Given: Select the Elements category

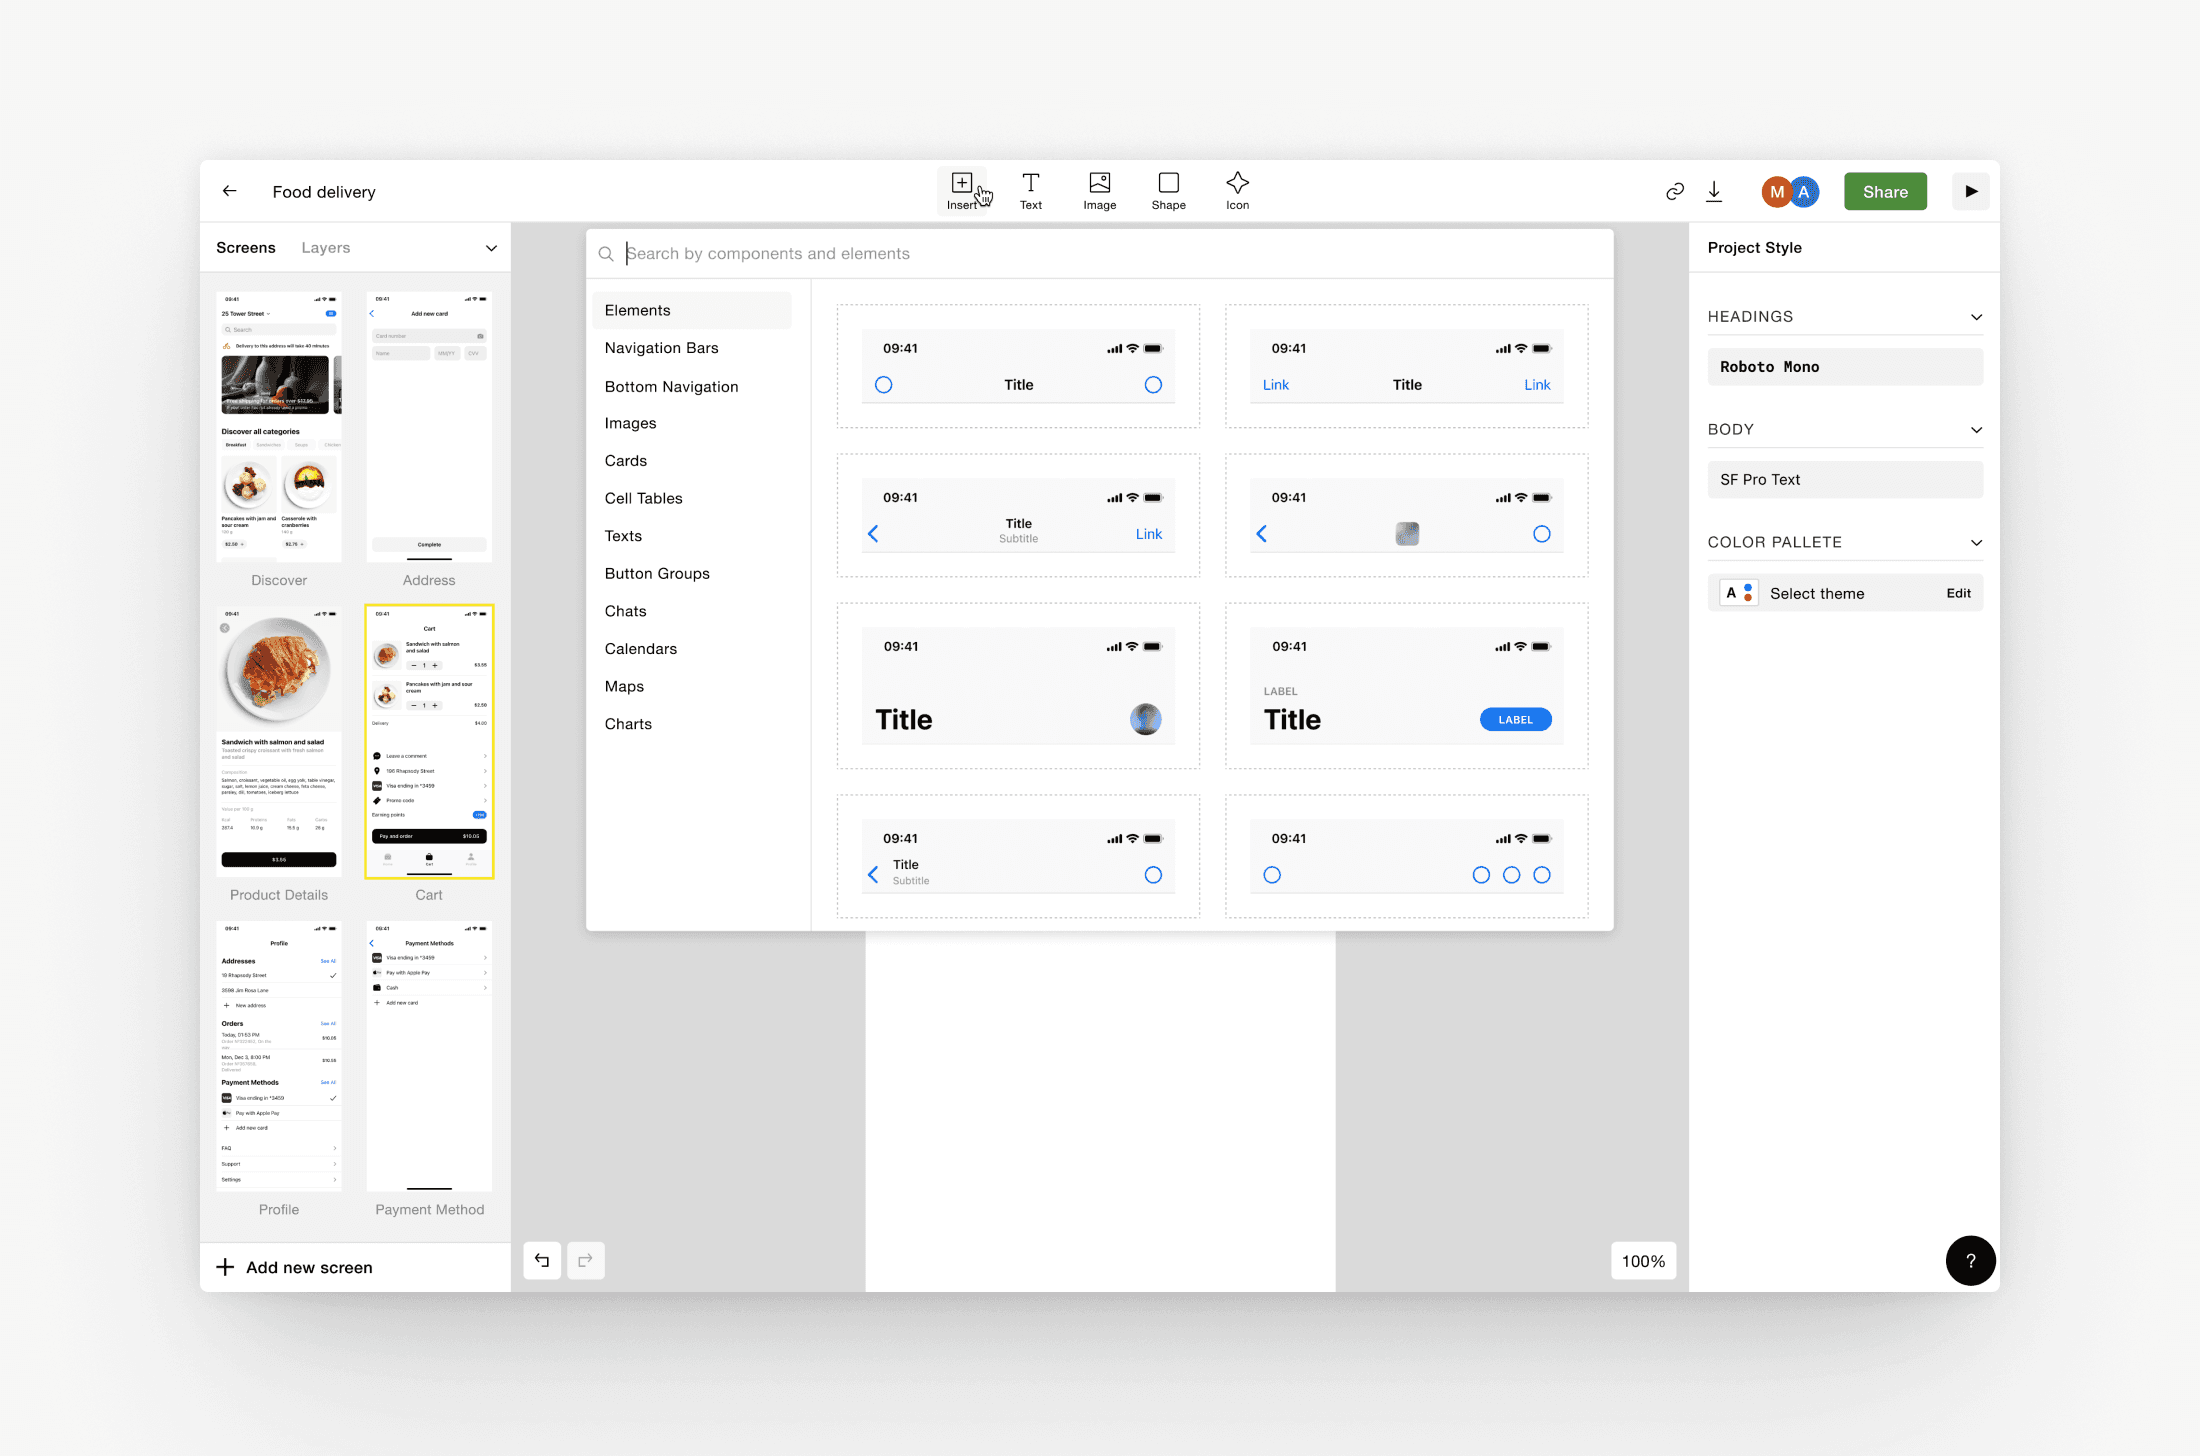Looking at the screenshot, I should (x=692, y=310).
